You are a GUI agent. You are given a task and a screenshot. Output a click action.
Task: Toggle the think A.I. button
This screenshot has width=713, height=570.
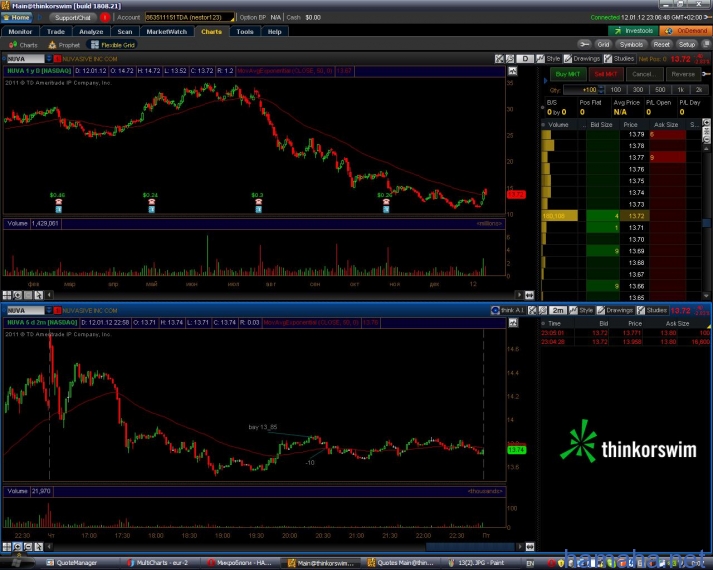(x=508, y=310)
